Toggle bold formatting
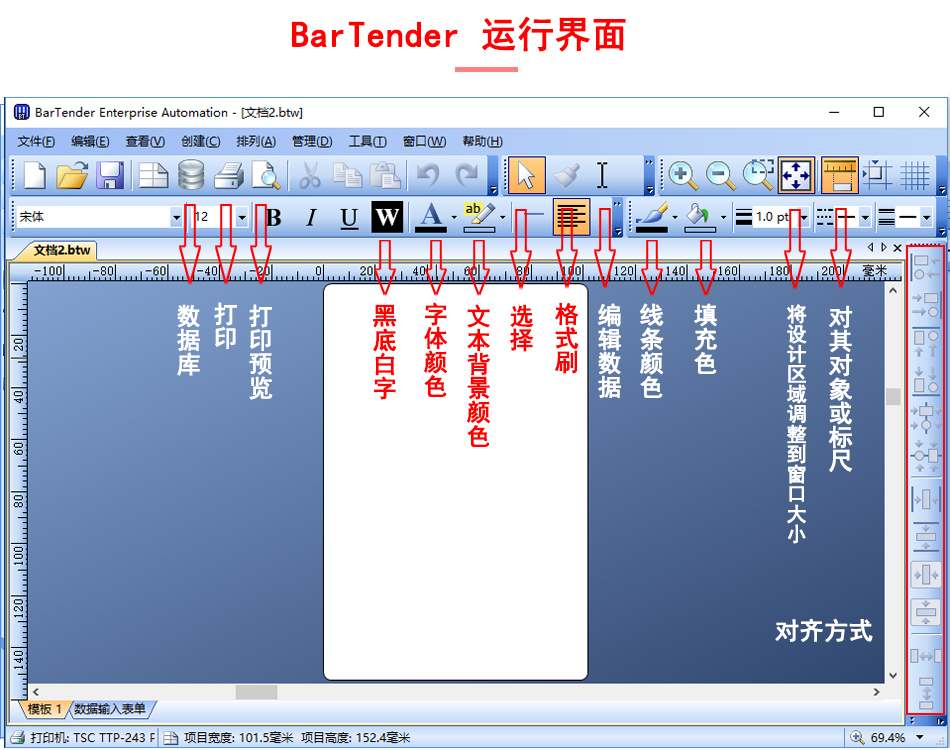Screen dimensions: 950x750 click(x=274, y=217)
